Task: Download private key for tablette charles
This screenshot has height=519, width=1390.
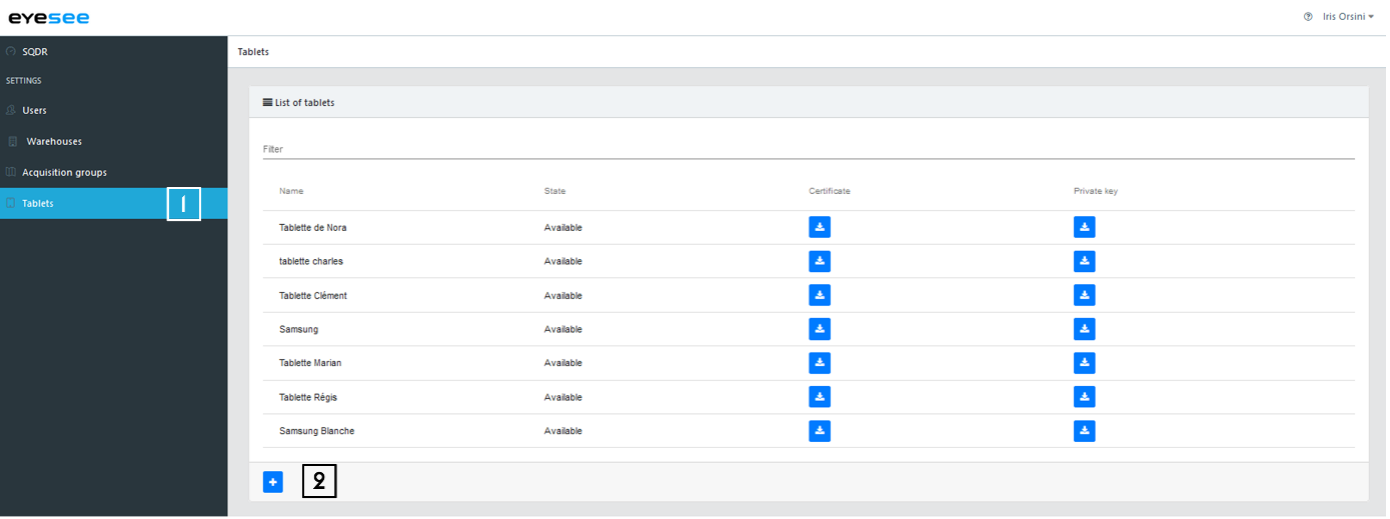Action: tap(1084, 261)
